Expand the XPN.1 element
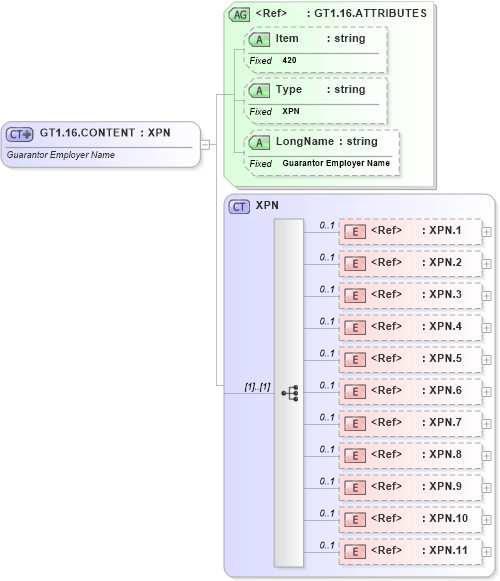The width and height of the screenshot is (500, 581). click(486, 232)
